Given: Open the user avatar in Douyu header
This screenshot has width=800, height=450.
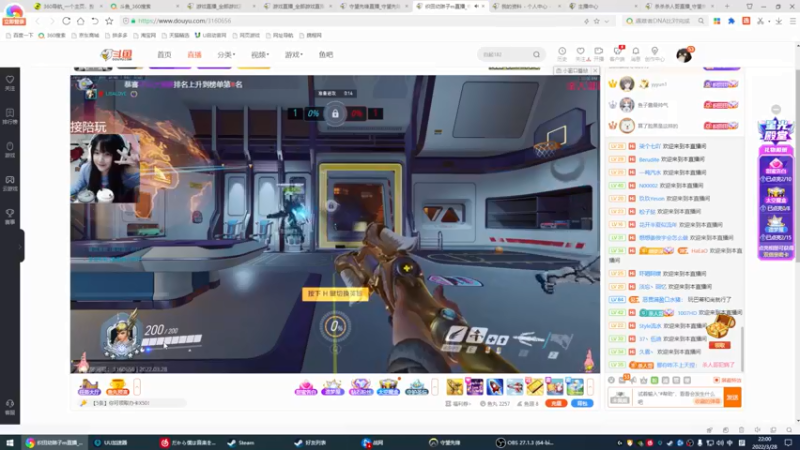Looking at the screenshot, I should pyautogui.click(x=684, y=55).
